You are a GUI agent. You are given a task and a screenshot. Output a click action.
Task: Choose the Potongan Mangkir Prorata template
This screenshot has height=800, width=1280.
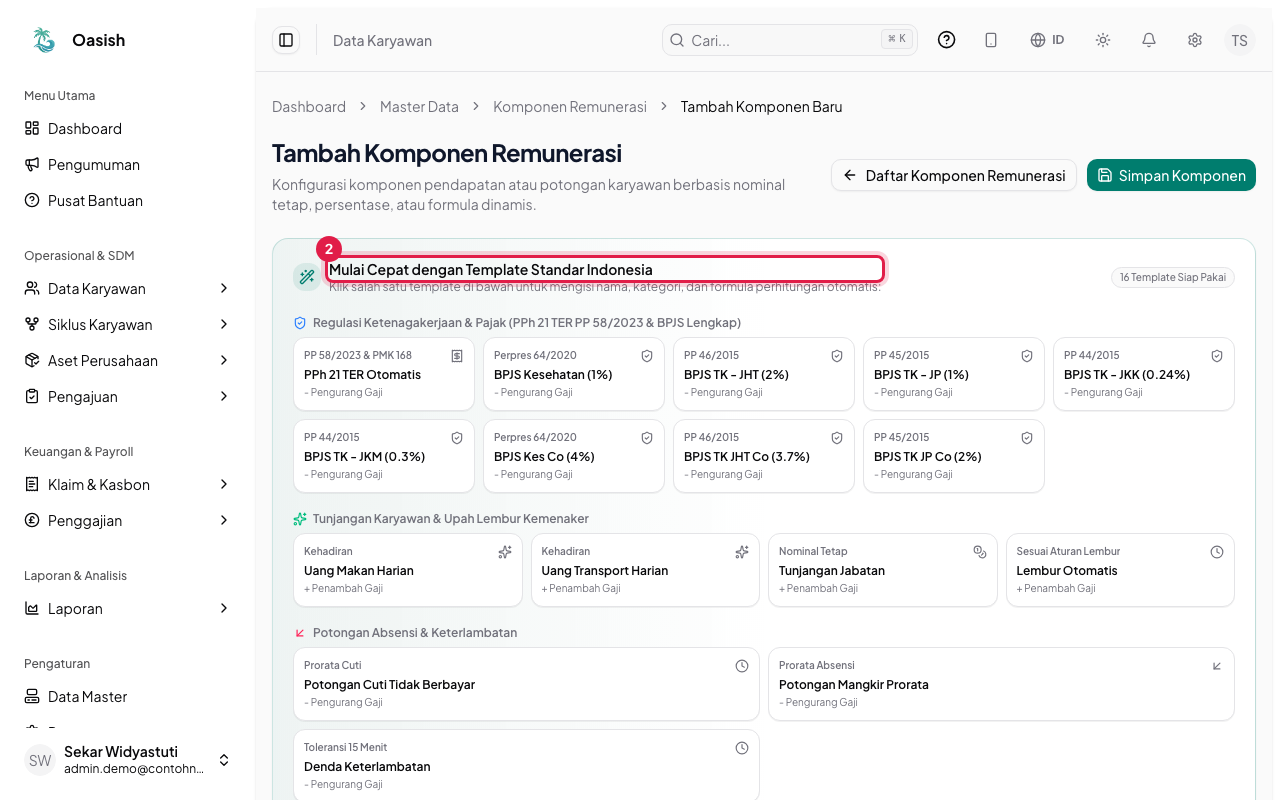(1001, 684)
